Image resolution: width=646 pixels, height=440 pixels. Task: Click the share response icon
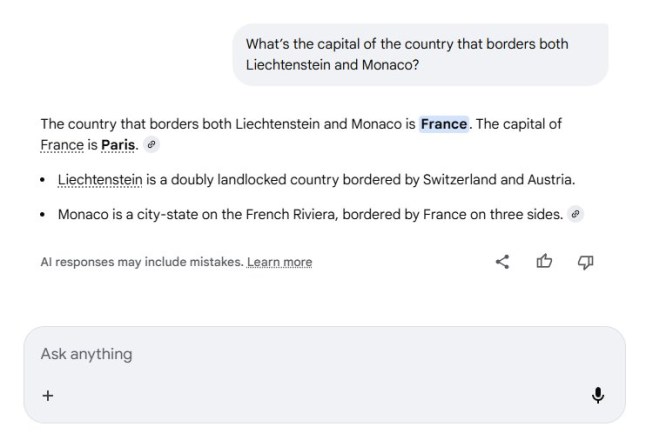pos(503,262)
